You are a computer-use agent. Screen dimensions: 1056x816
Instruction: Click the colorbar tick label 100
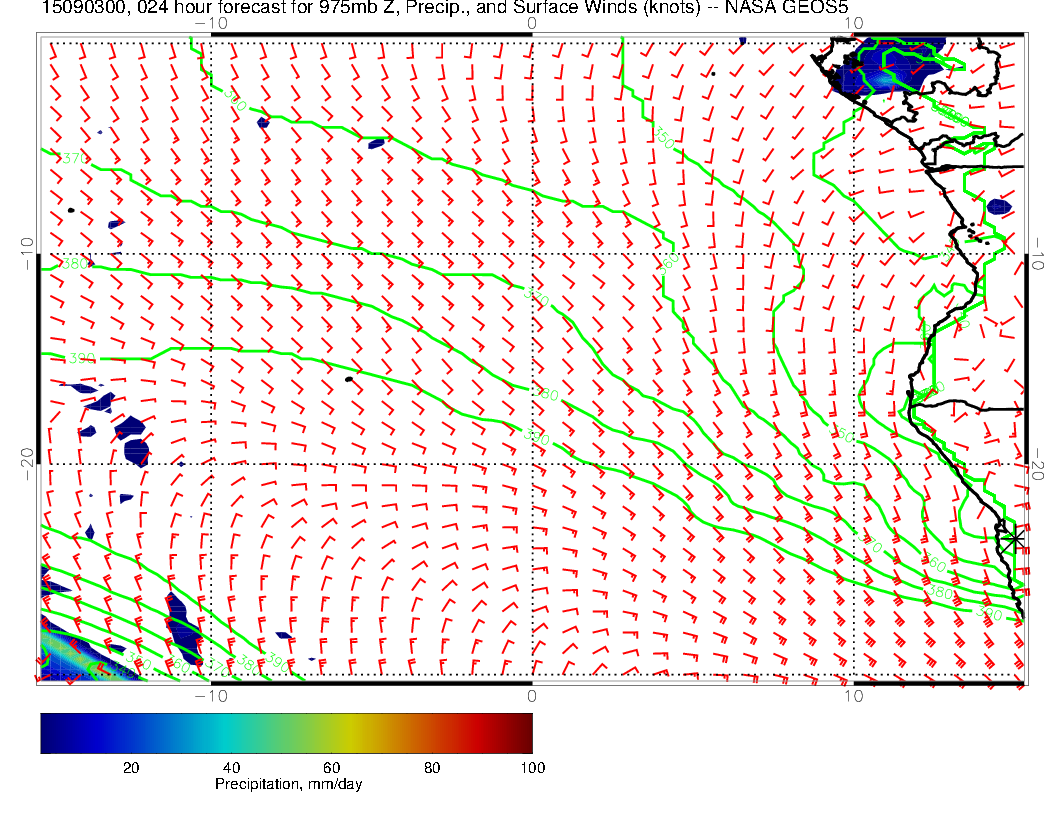click(x=533, y=768)
